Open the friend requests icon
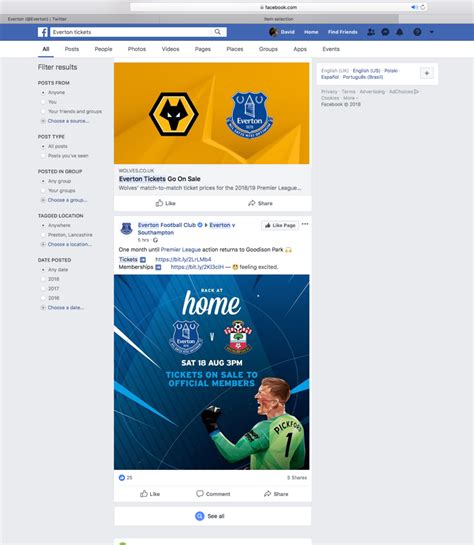The height and width of the screenshot is (545, 474). [371, 32]
